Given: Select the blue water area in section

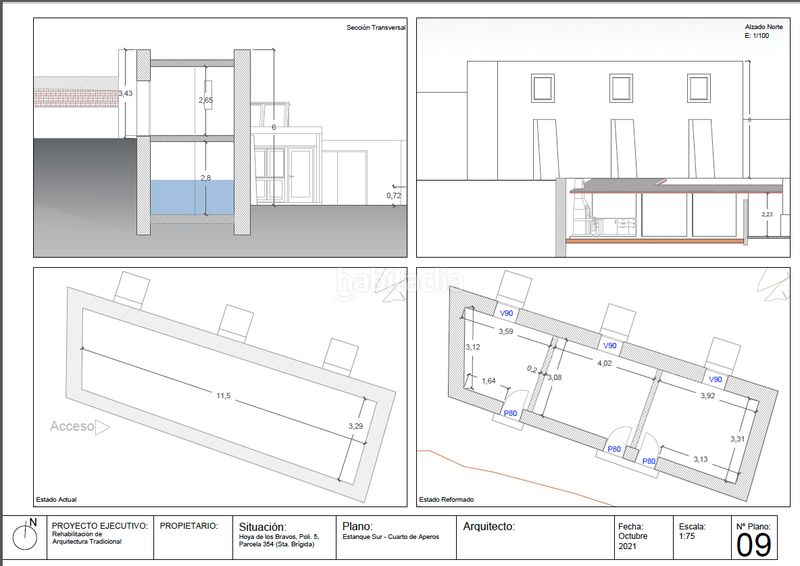Looking at the screenshot, I should click(196, 198).
